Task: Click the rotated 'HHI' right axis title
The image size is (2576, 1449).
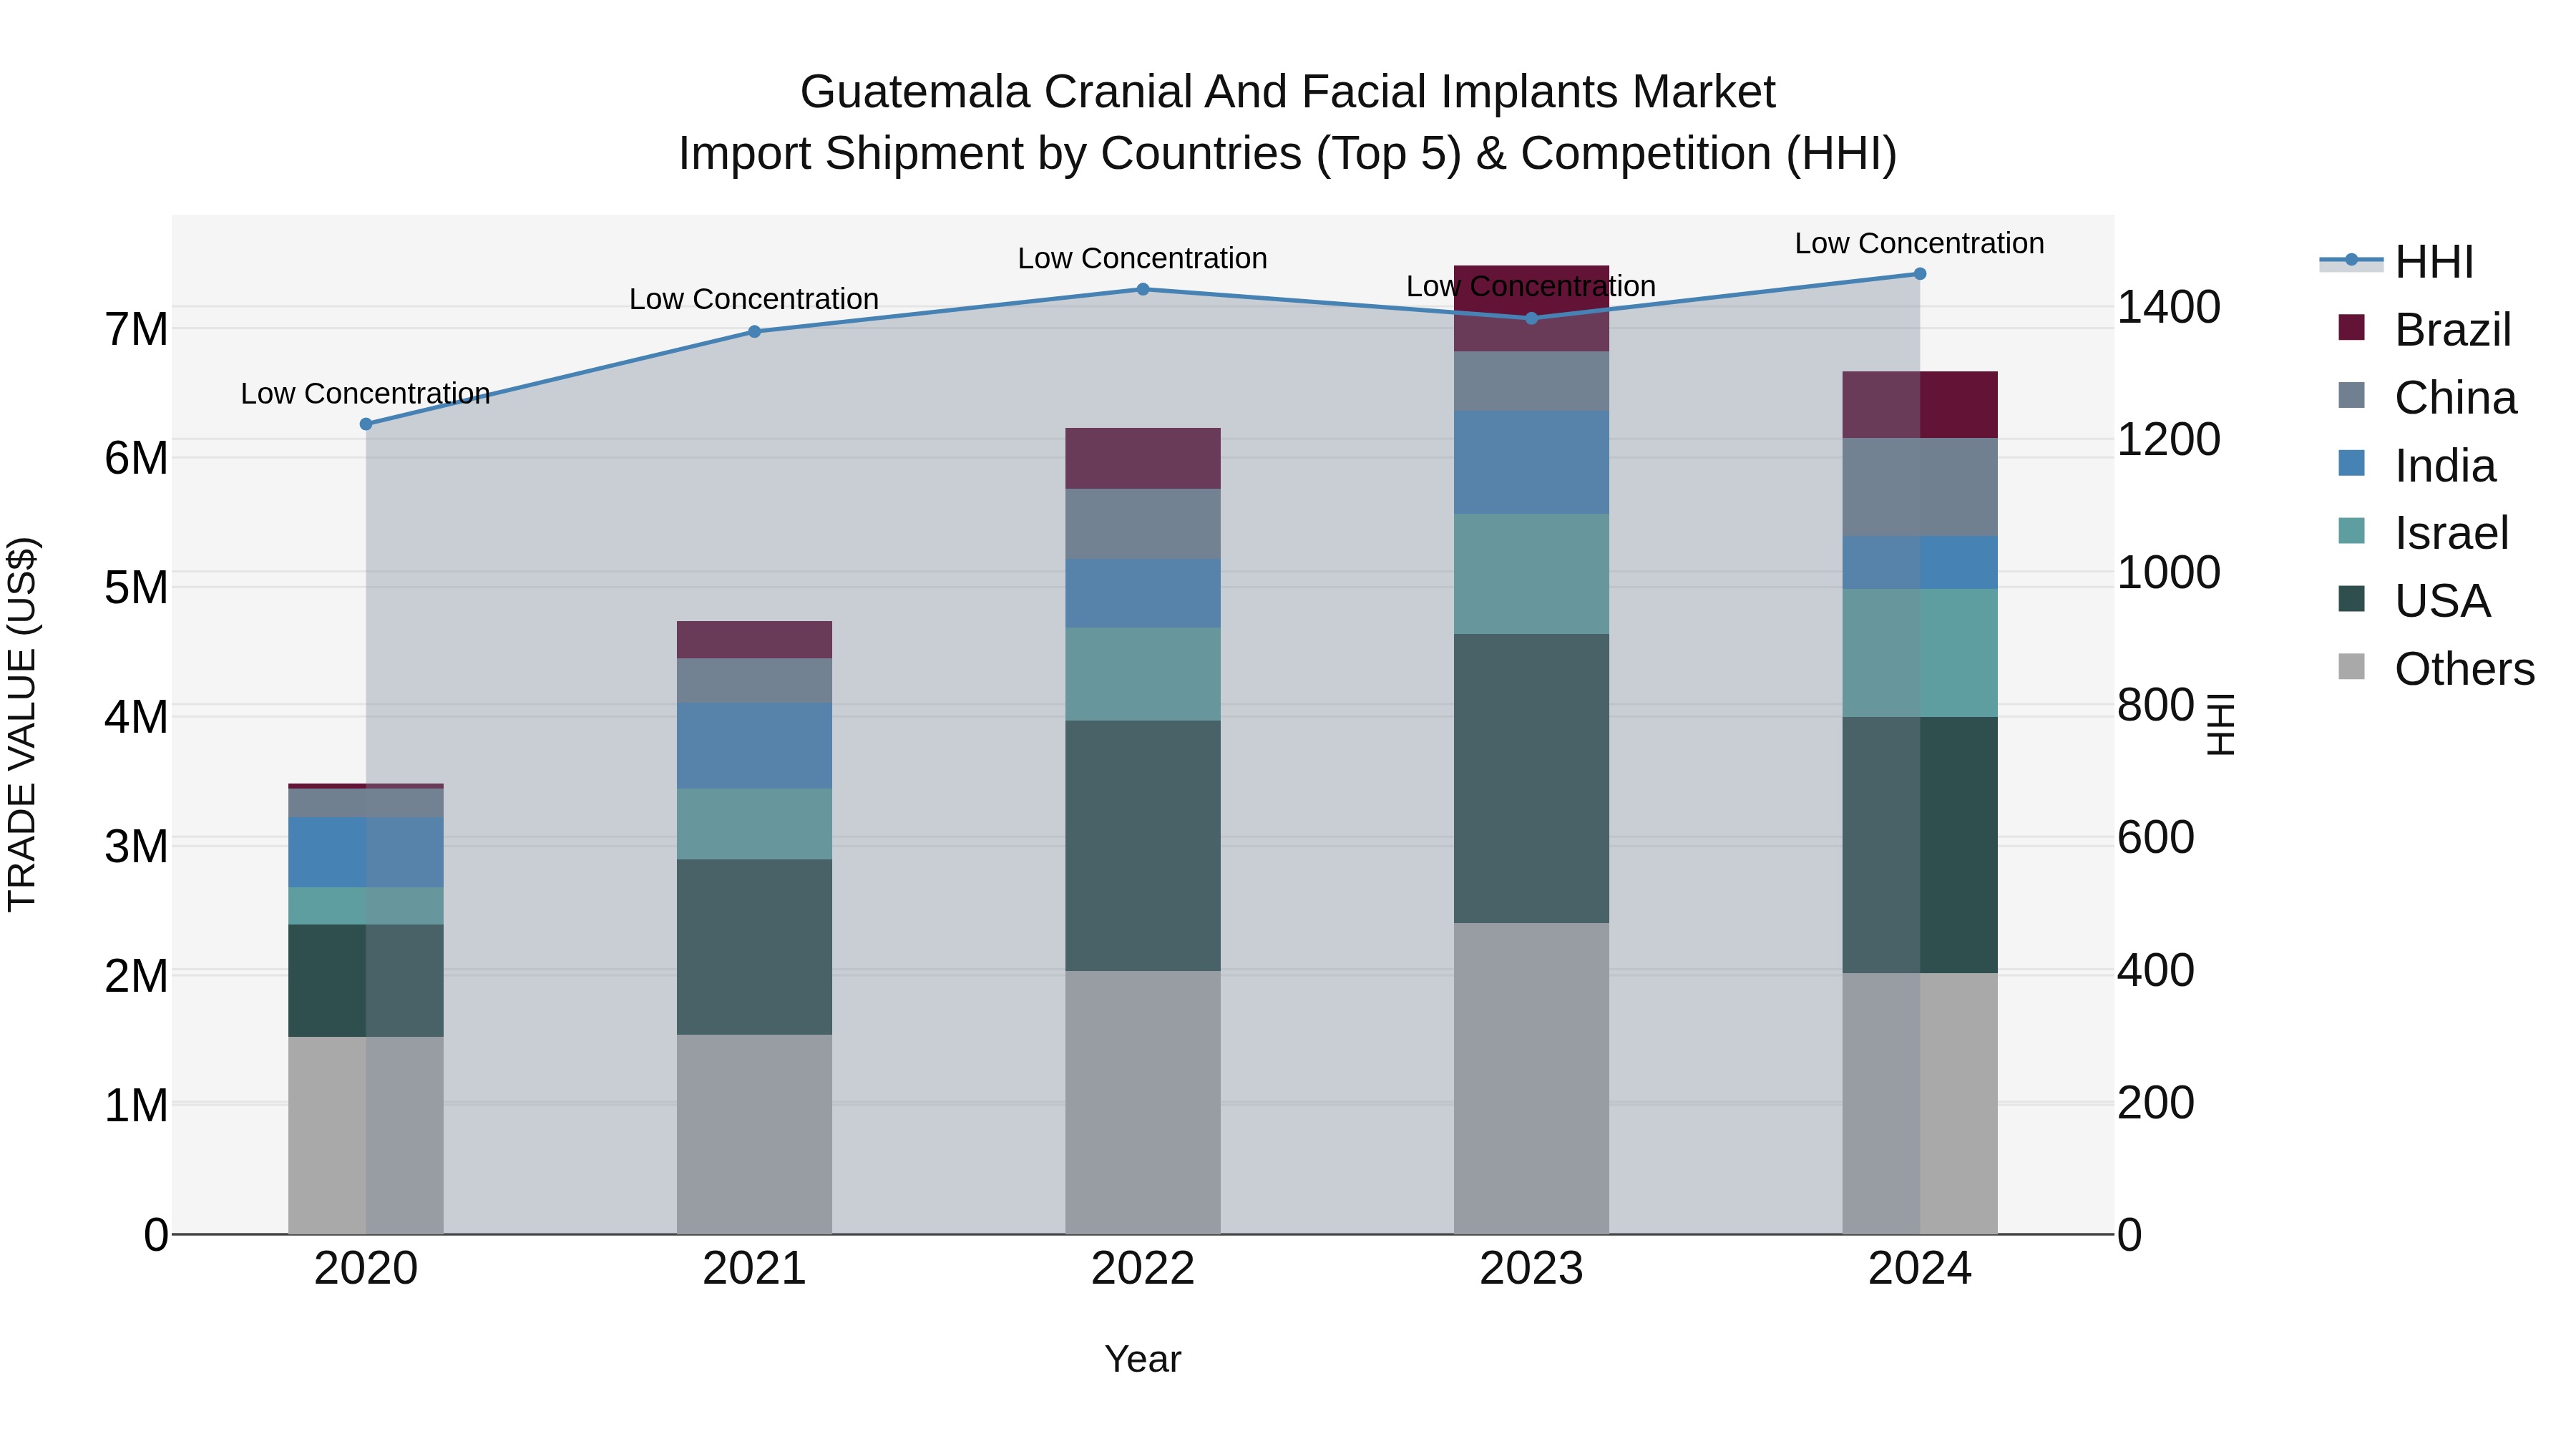Action: pos(2221,724)
